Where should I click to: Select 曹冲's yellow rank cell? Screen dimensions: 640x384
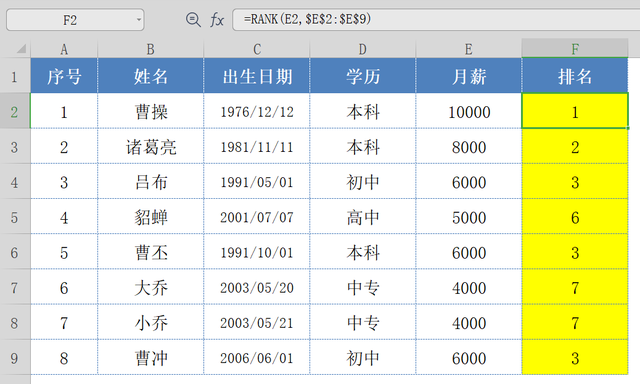tap(575, 357)
